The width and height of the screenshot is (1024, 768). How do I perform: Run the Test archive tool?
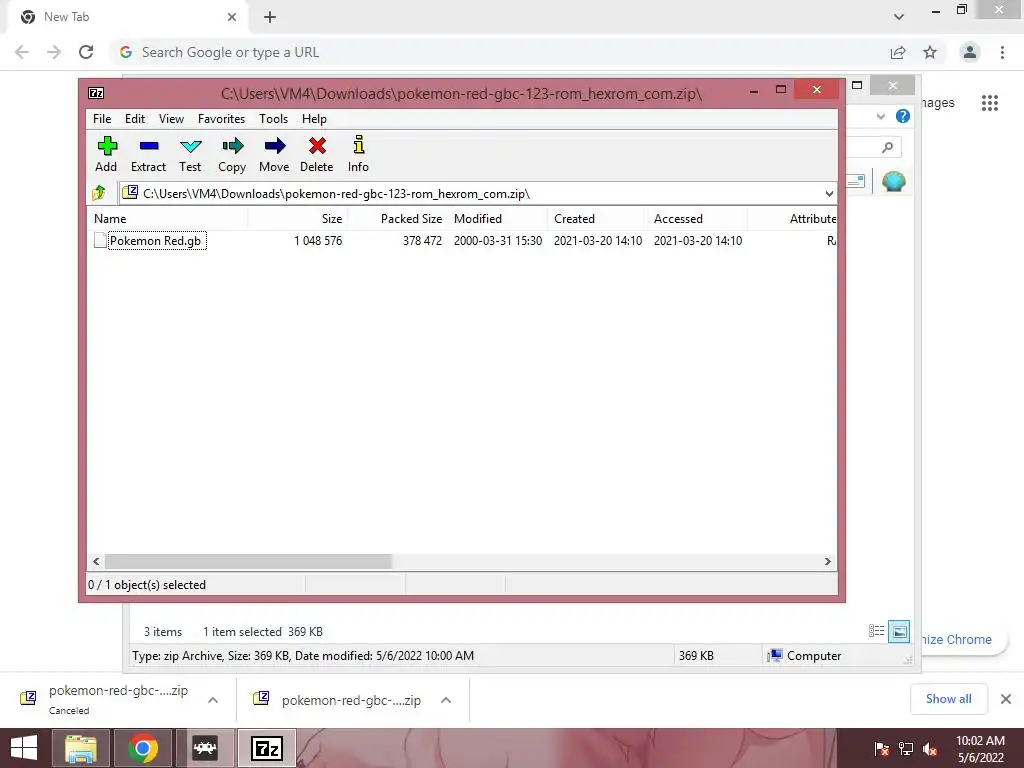(x=191, y=146)
